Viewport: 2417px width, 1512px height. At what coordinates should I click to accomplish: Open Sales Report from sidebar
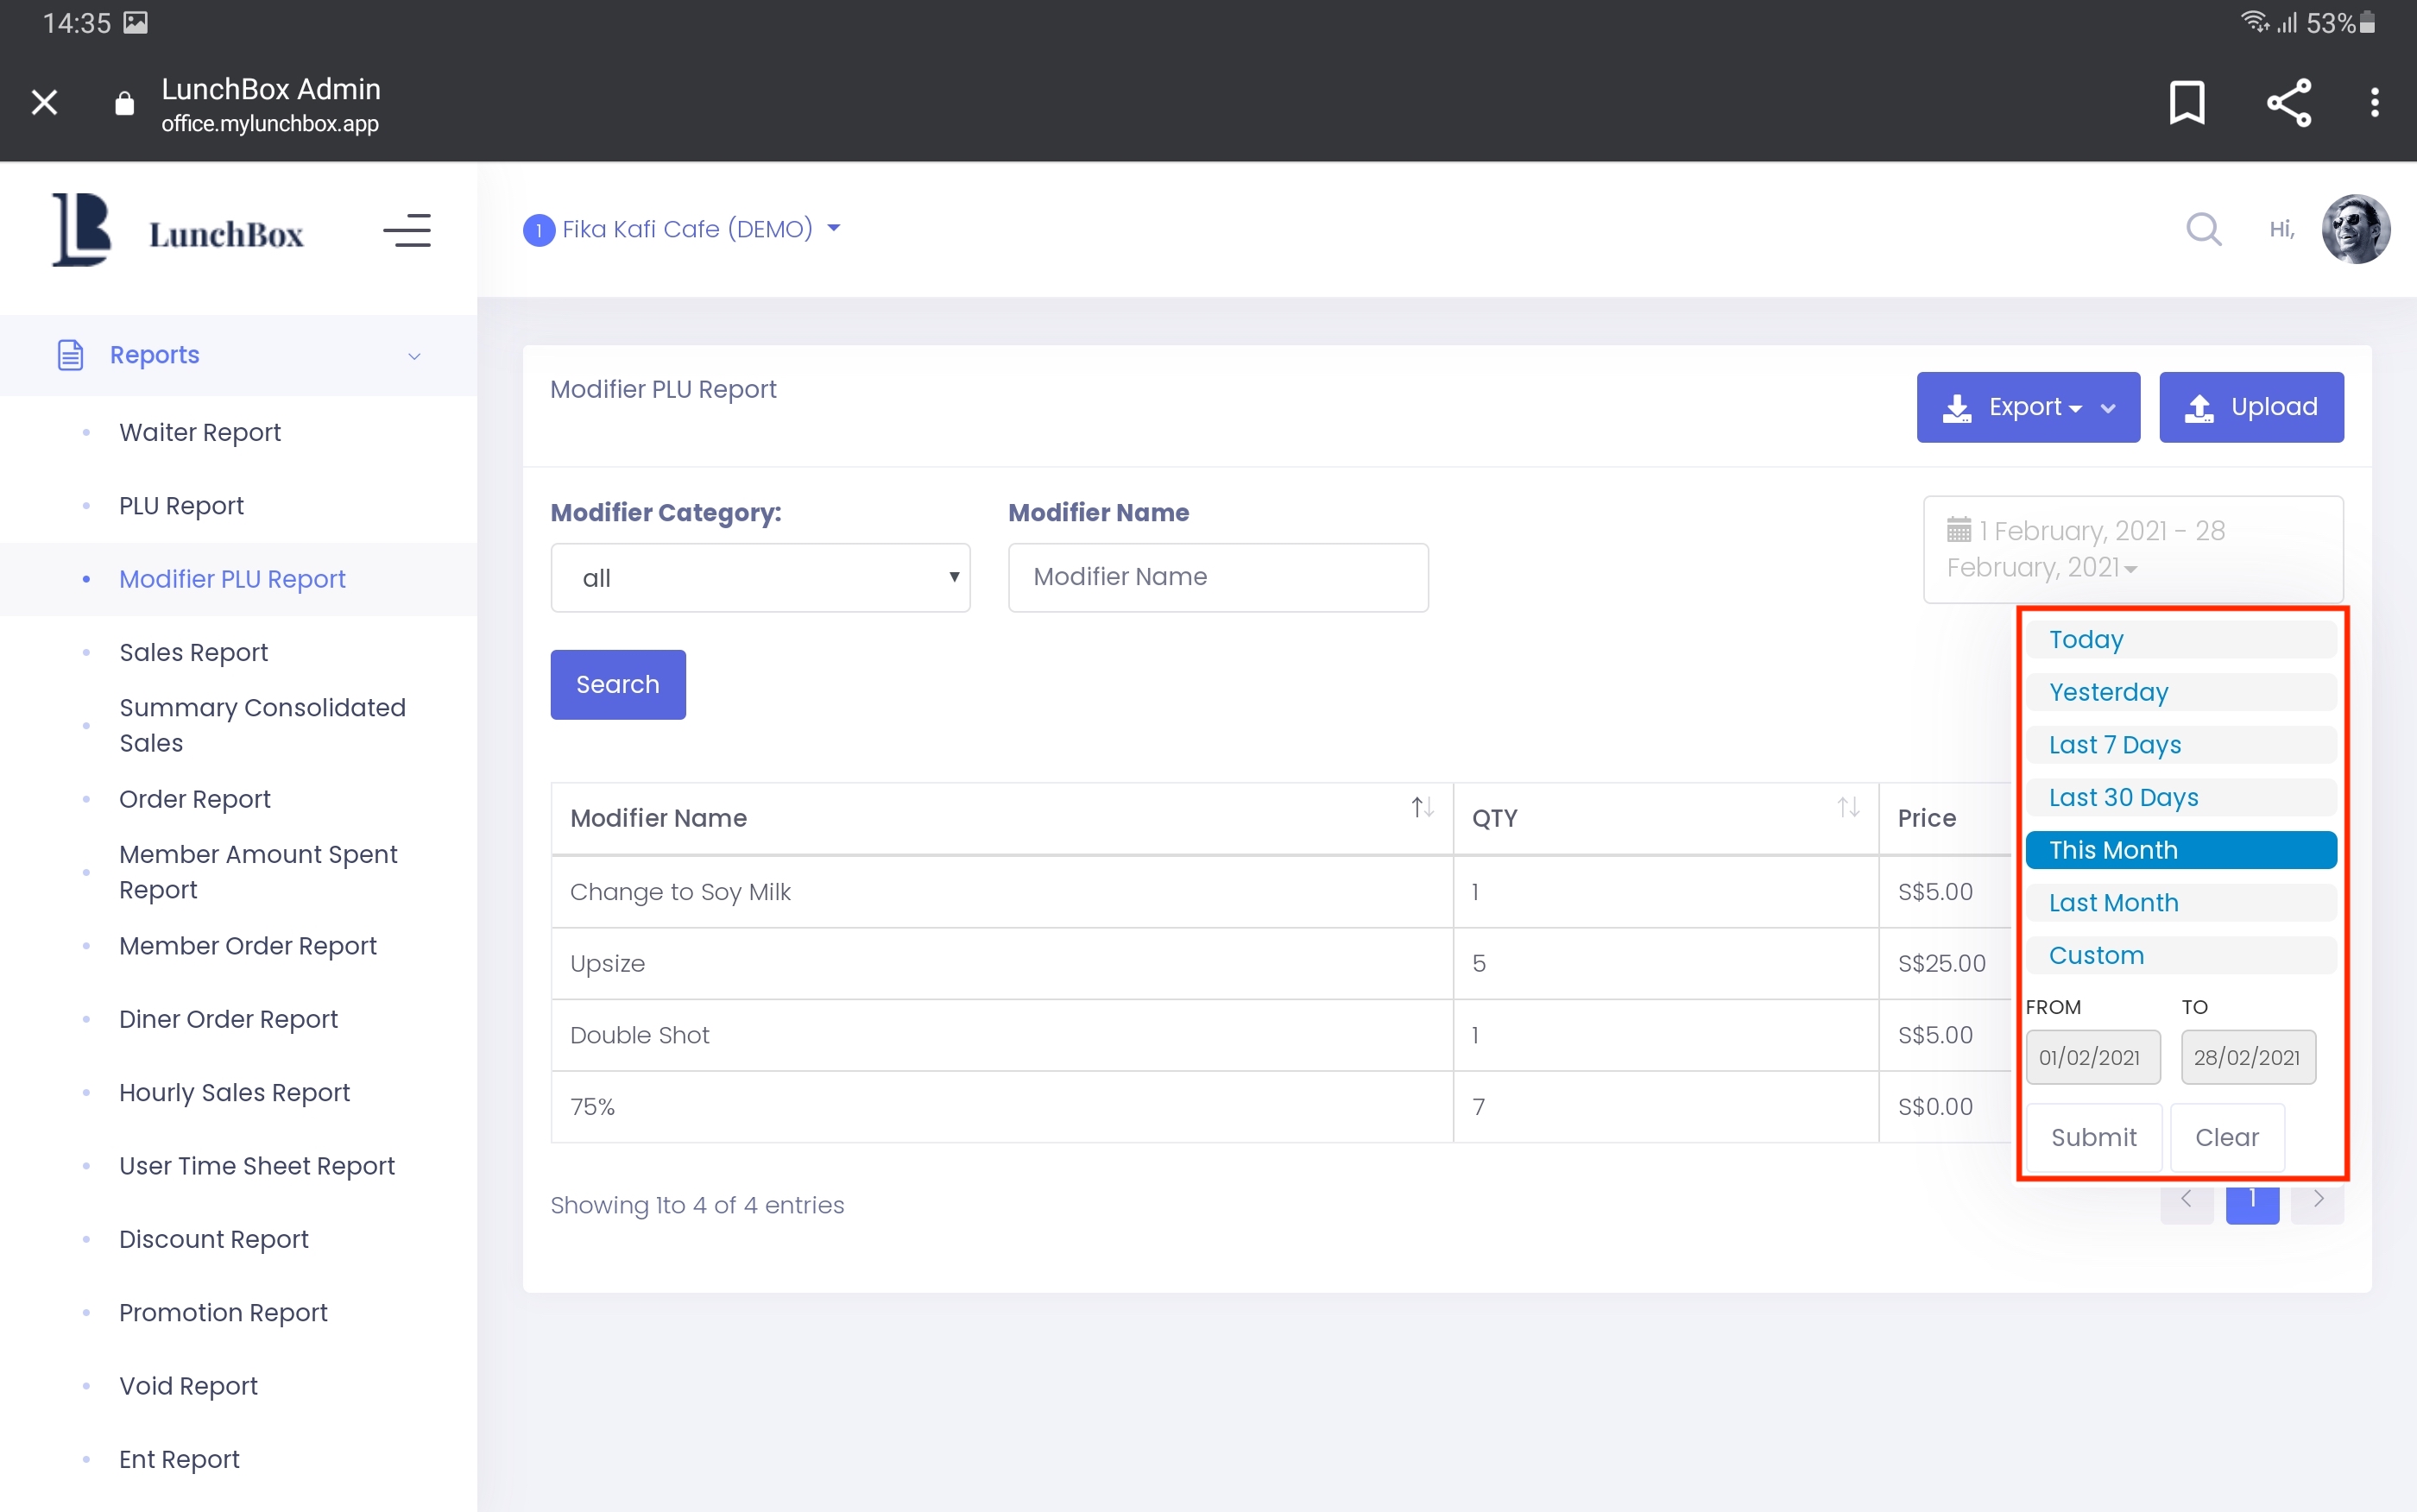click(193, 652)
